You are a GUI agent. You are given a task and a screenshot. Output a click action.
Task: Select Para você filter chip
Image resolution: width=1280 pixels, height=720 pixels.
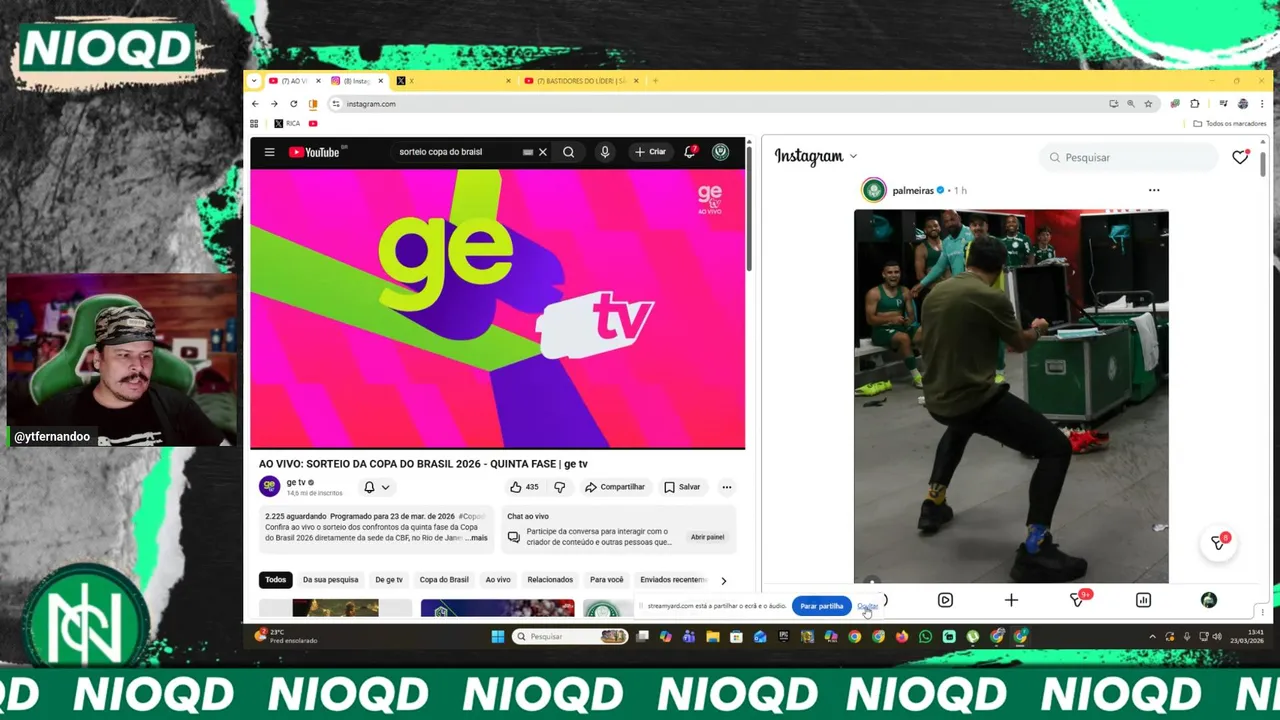click(x=606, y=580)
